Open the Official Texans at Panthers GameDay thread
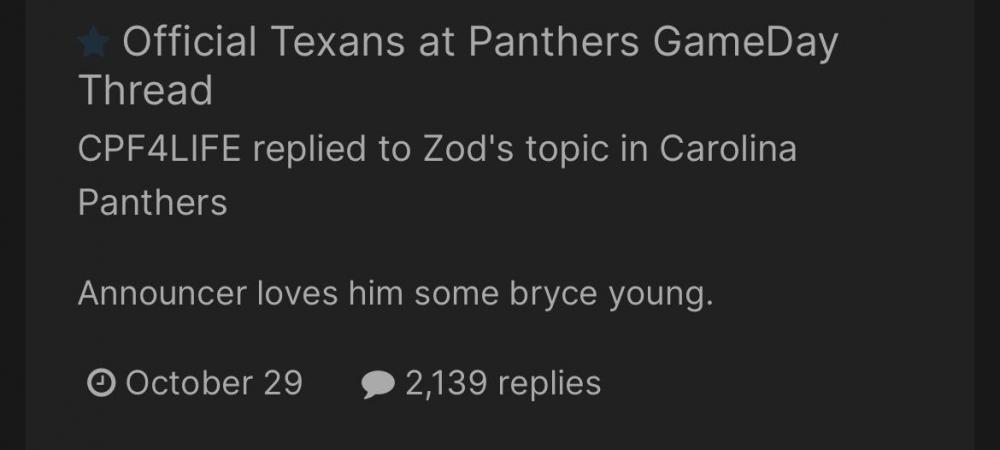 point(458,43)
